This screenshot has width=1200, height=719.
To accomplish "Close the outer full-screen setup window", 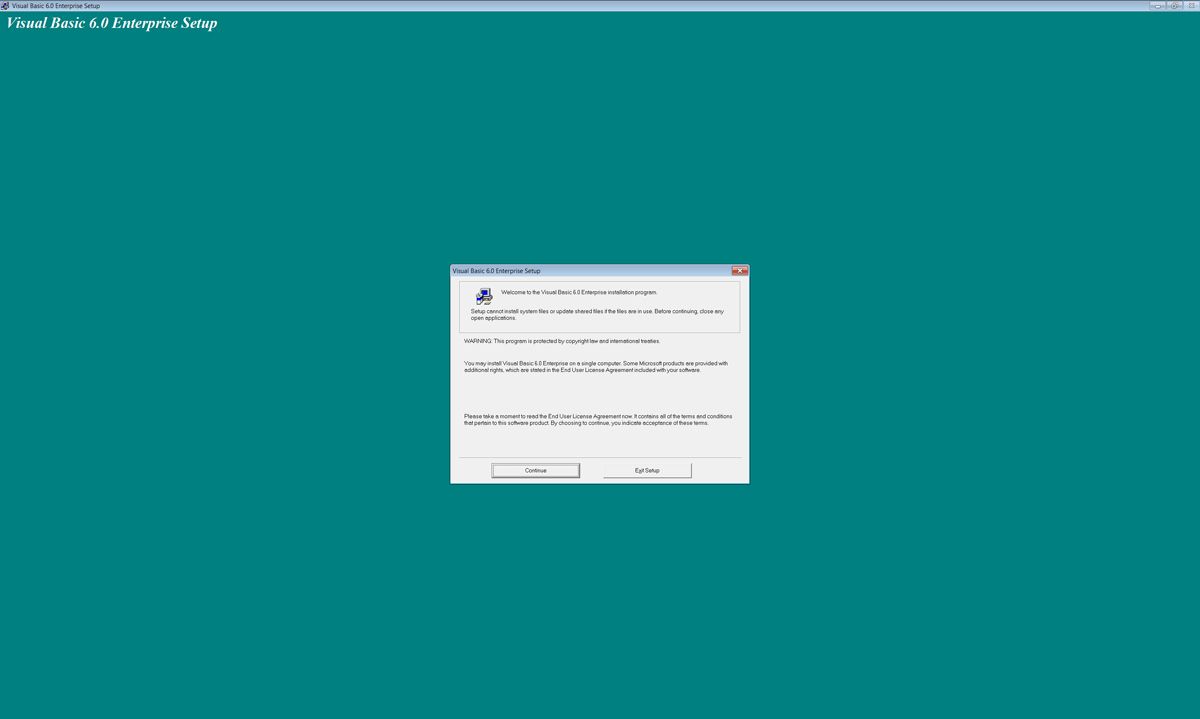I will (x=1190, y=5).
